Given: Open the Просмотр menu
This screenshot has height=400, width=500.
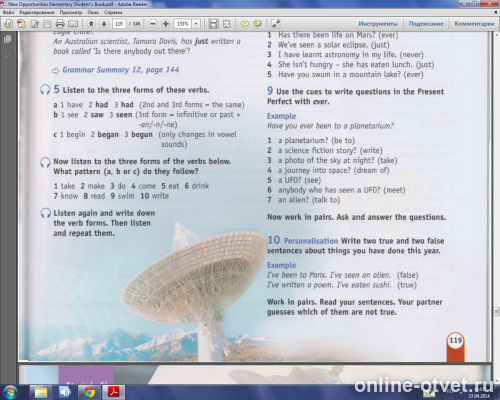Looking at the screenshot, I should tap(71, 12).
